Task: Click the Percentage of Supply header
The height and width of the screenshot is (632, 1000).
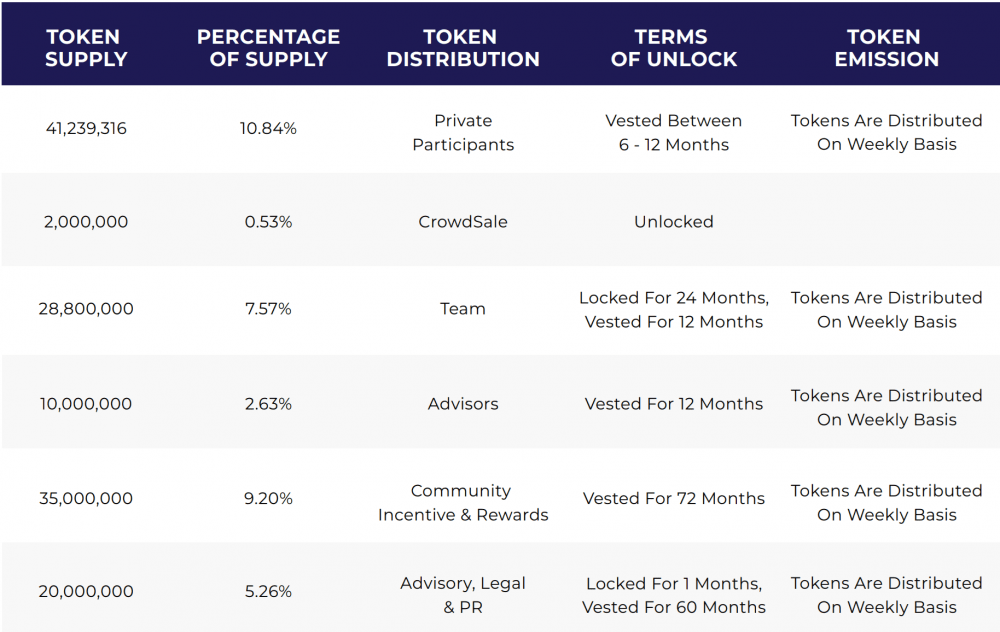Action: coord(268,48)
